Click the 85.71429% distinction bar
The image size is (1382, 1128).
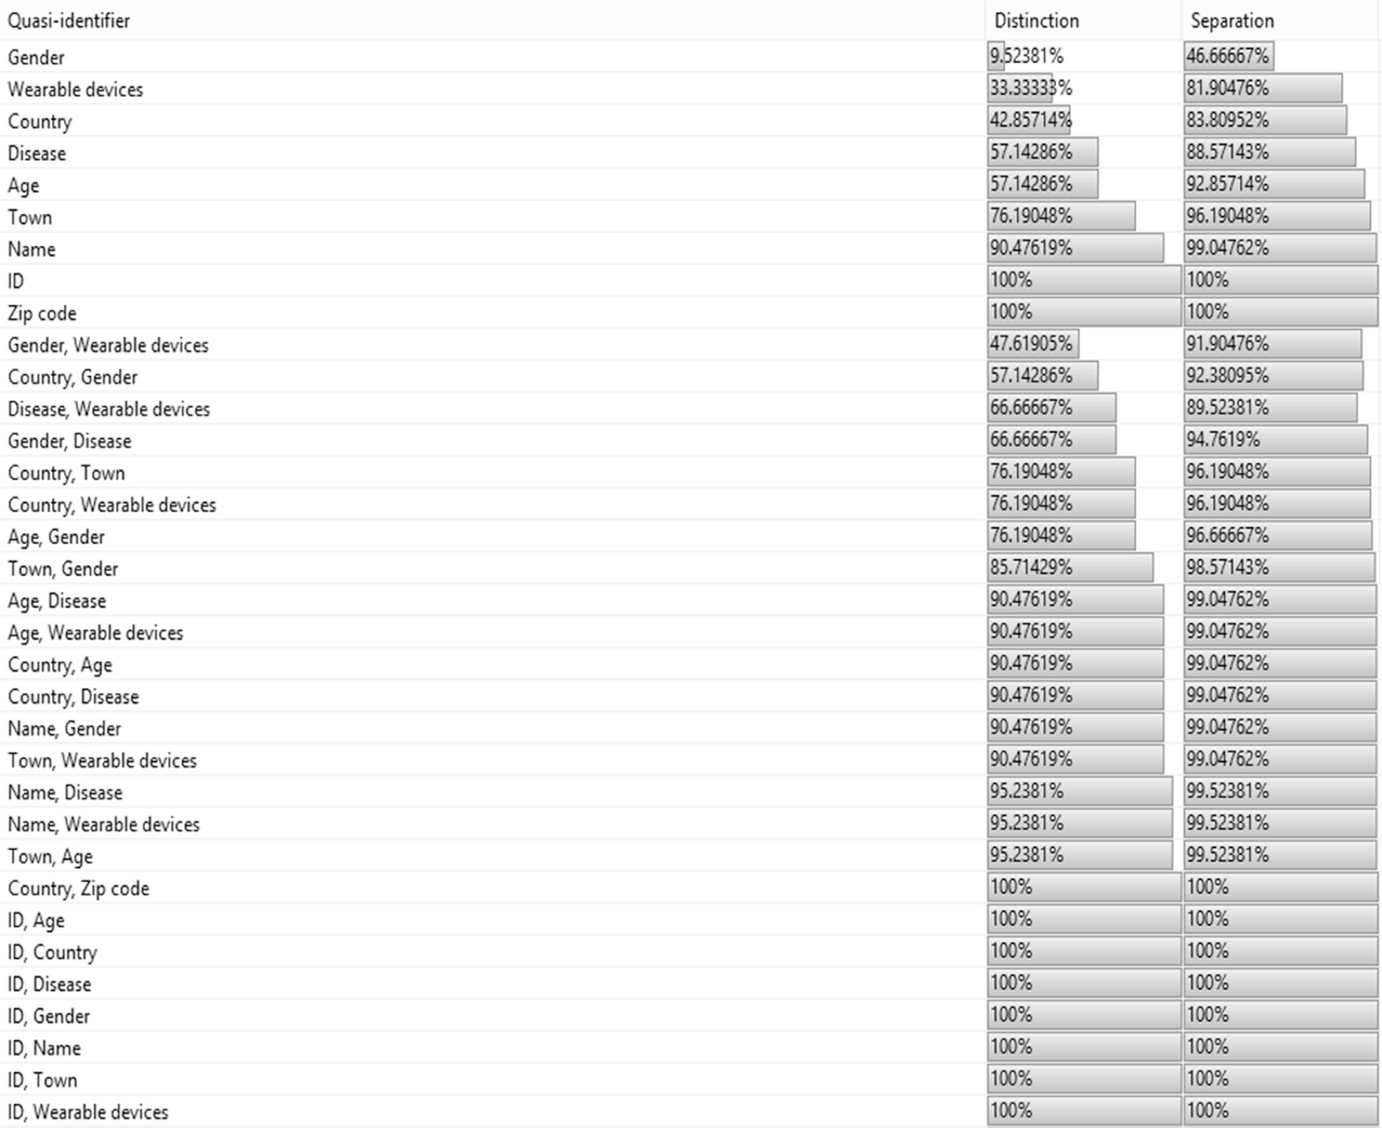[1070, 568]
